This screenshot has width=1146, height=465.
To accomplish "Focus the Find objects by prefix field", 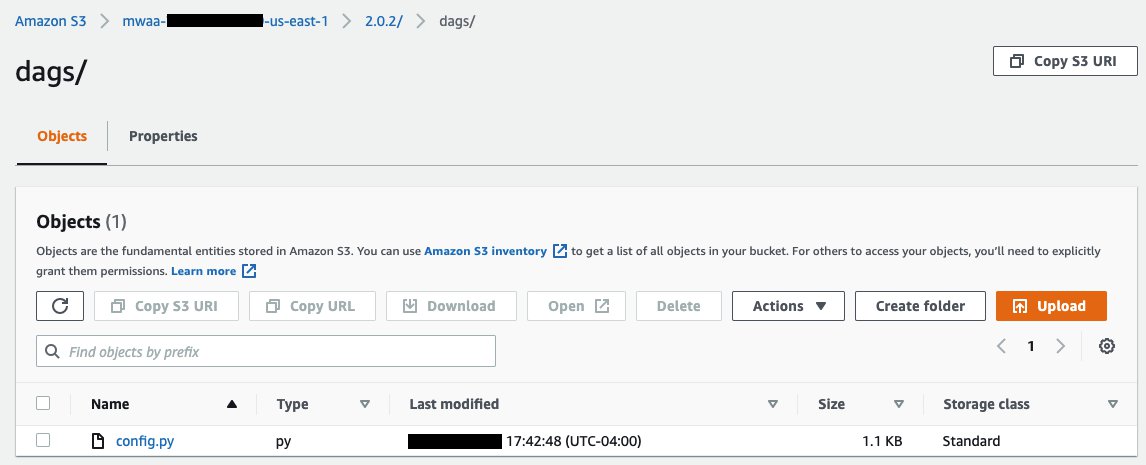I will click(x=266, y=351).
